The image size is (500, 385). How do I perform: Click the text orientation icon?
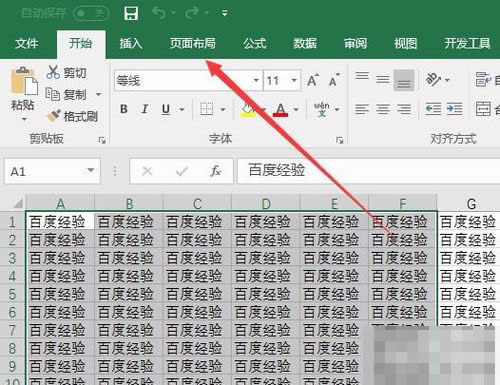(433, 80)
